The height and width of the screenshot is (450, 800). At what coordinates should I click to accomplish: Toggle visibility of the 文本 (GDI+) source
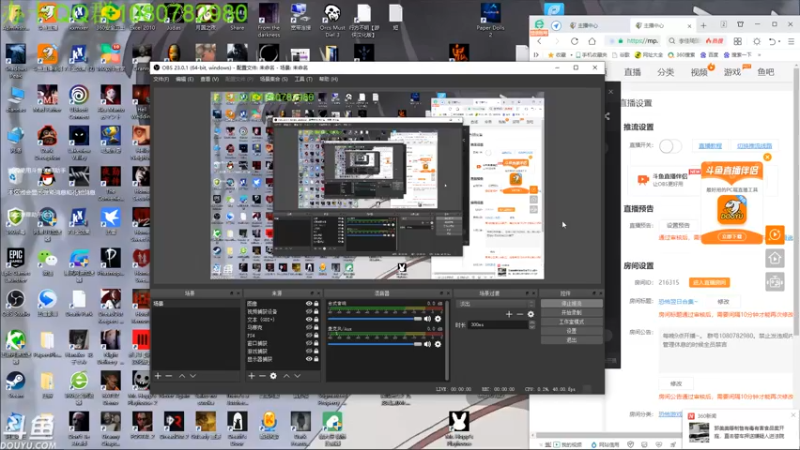coord(309,319)
